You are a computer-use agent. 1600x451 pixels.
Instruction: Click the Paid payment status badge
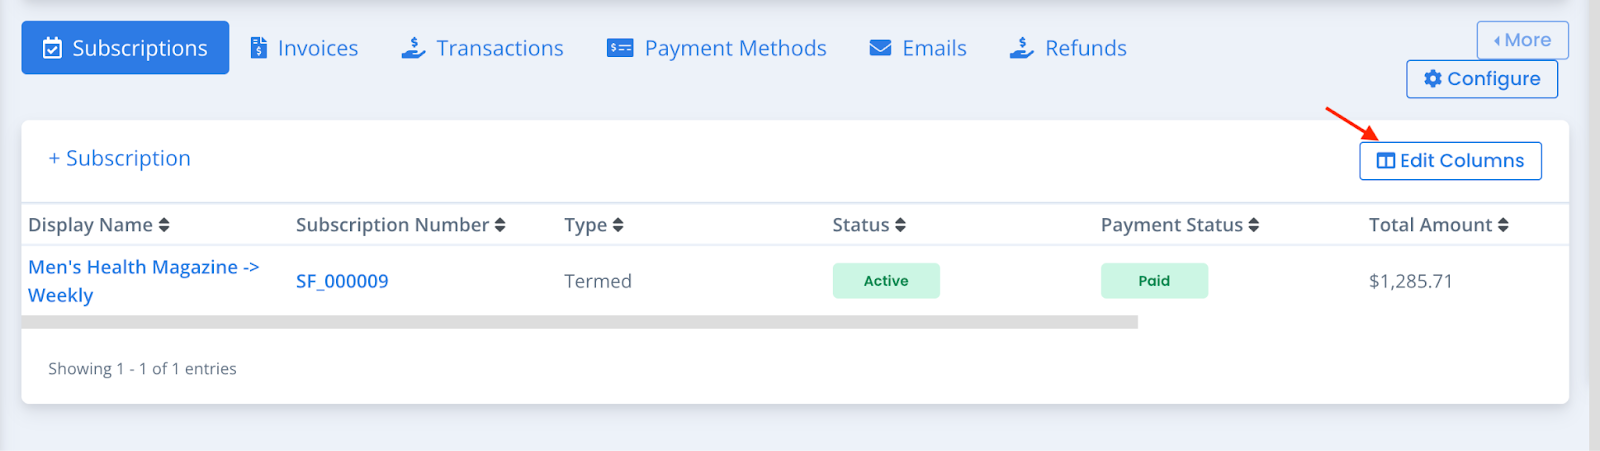click(x=1154, y=281)
